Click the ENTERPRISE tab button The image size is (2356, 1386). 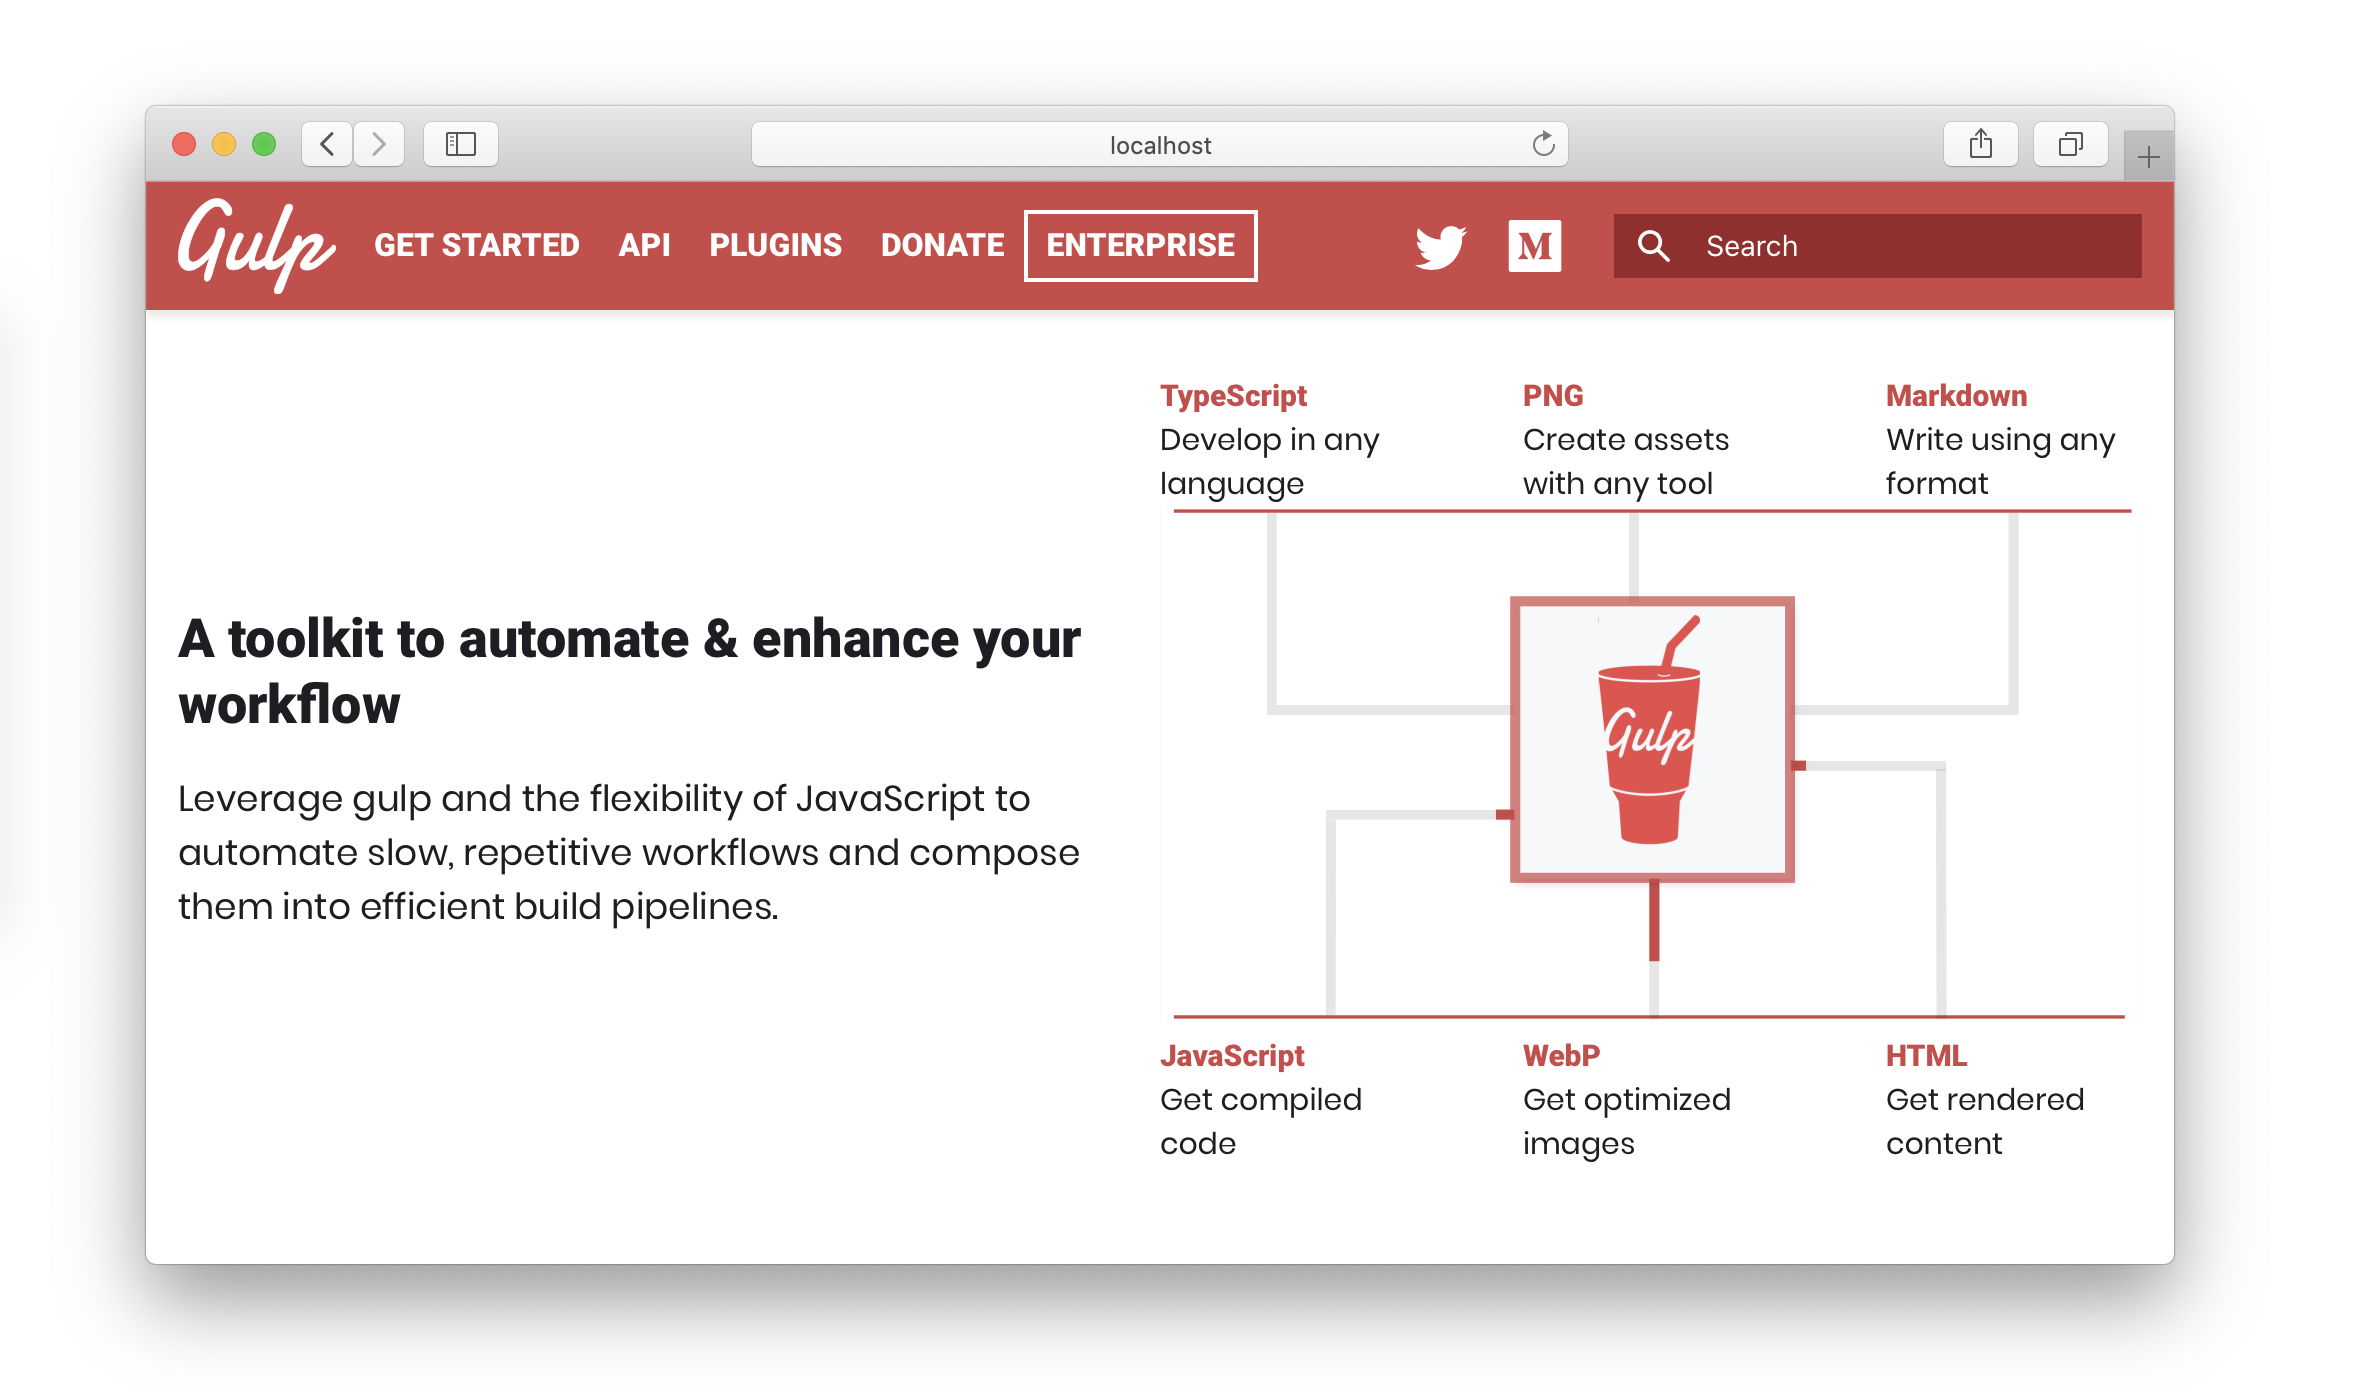[1138, 244]
